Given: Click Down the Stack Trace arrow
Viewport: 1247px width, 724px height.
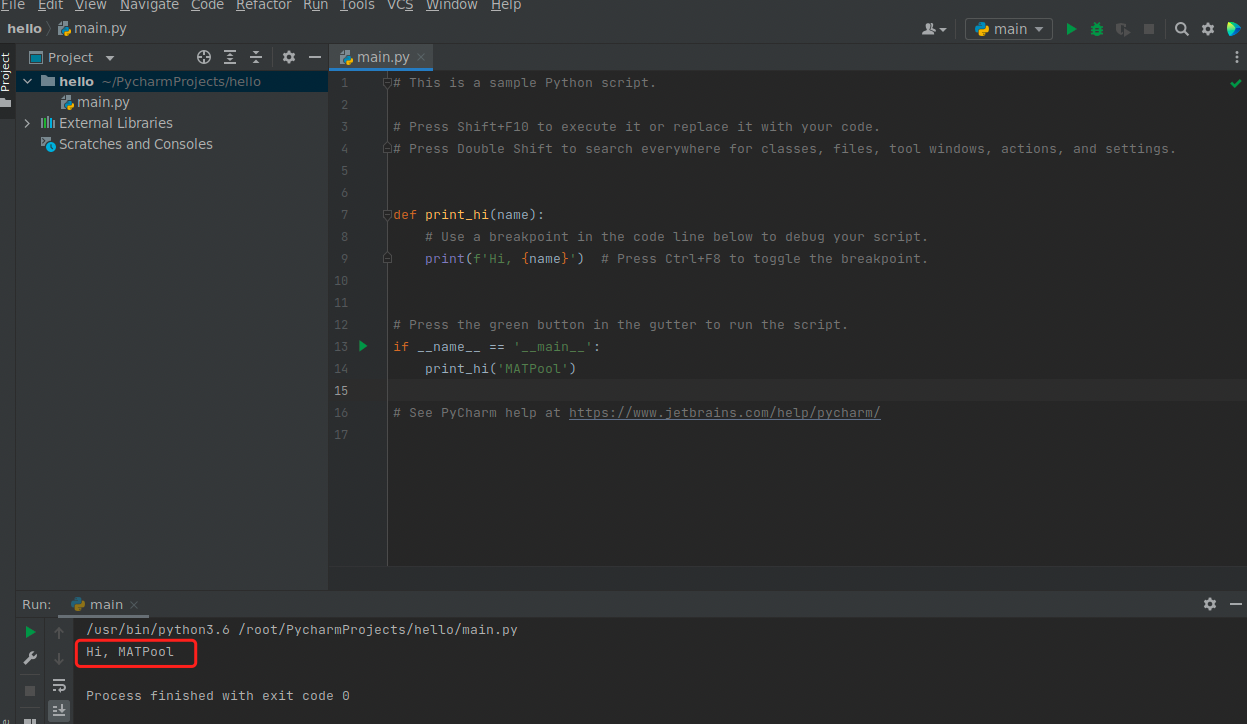Looking at the screenshot, I should pyautogui.click(x=59, y=658).
